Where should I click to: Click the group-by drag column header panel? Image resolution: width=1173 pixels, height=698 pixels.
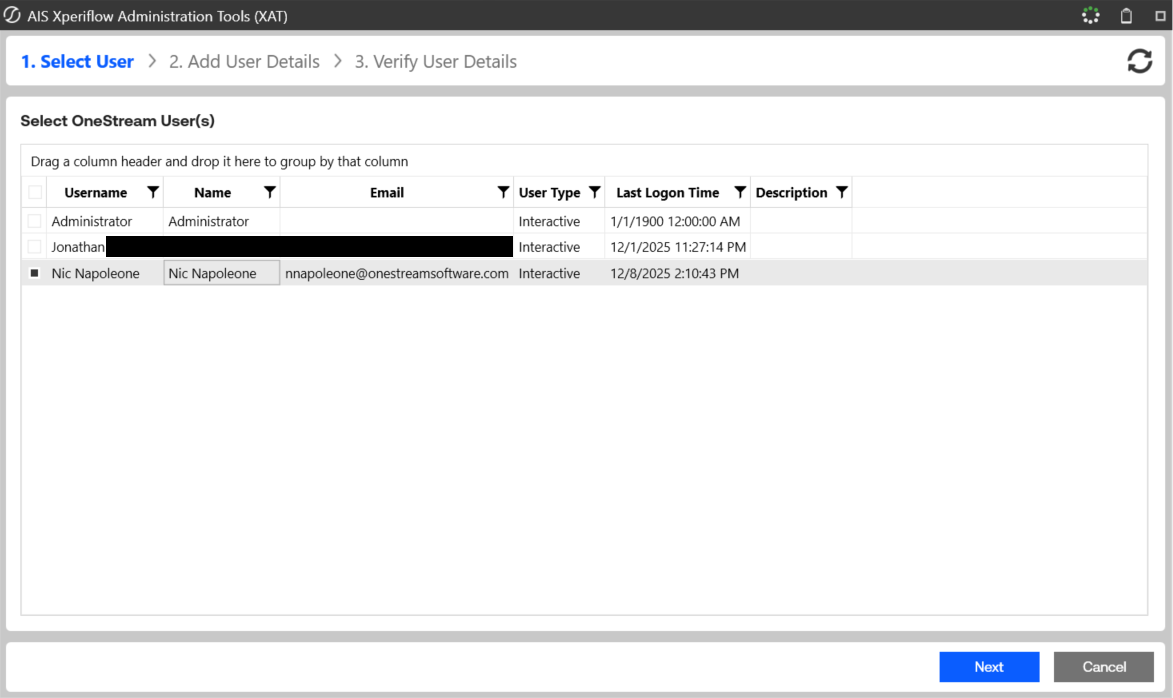tap(584, 161)
